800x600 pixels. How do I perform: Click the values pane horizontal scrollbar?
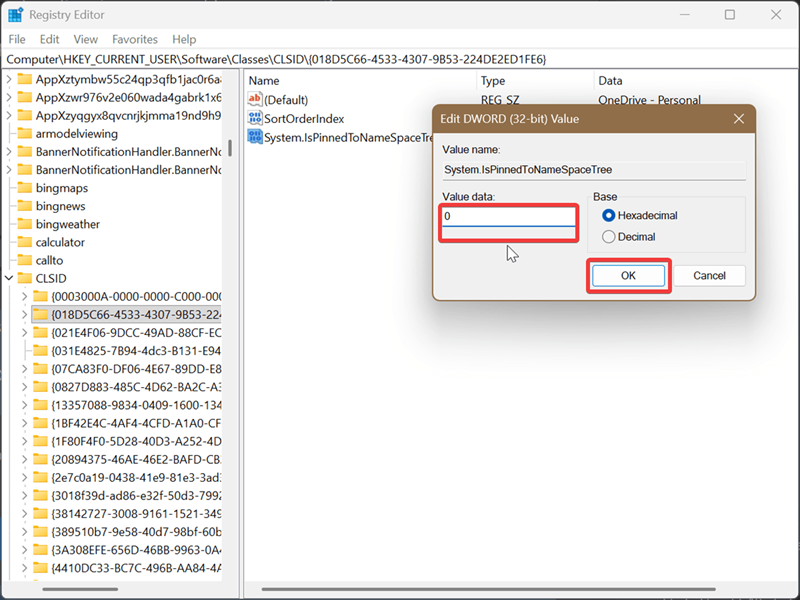488,589
